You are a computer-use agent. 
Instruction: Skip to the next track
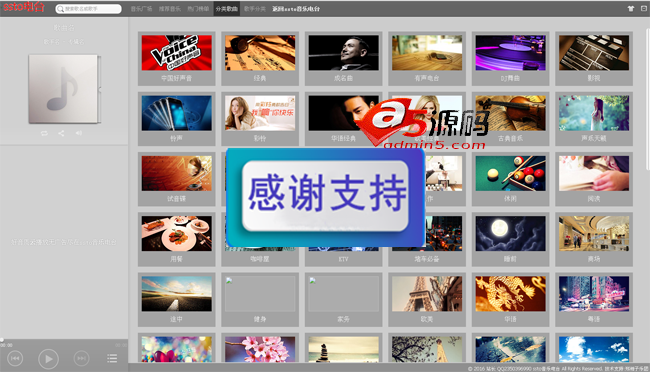pyautogui.click(x=81, y=358)
